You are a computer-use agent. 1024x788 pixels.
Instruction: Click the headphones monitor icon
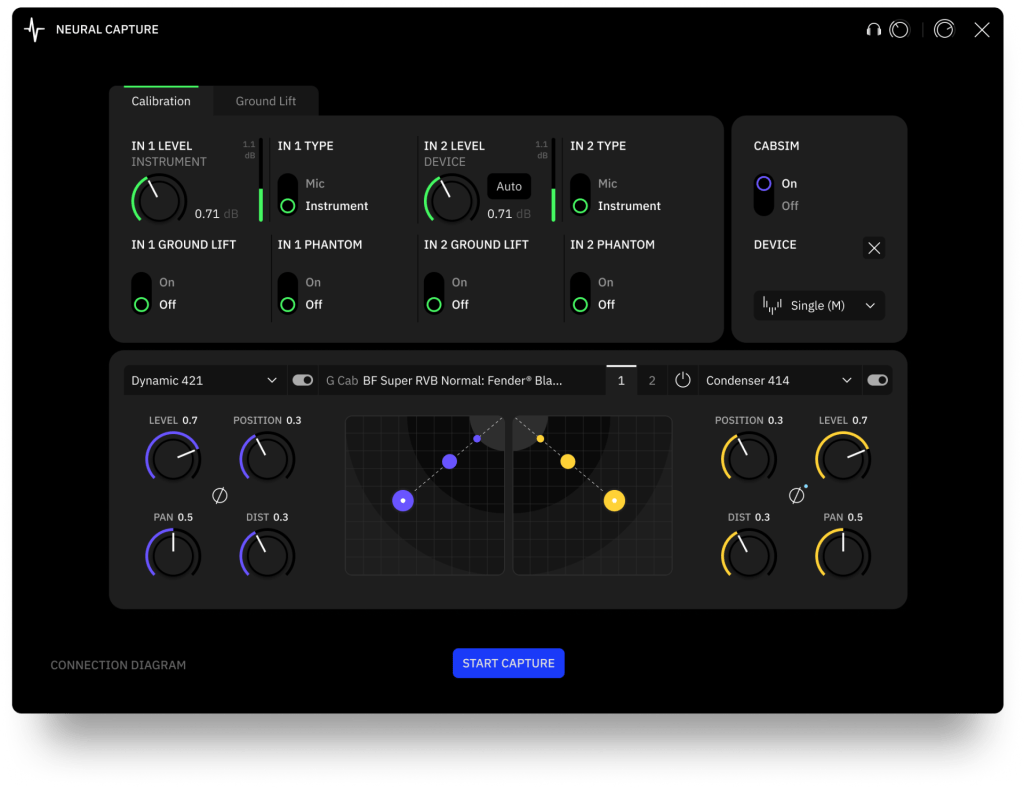click(x=873, y=30)
